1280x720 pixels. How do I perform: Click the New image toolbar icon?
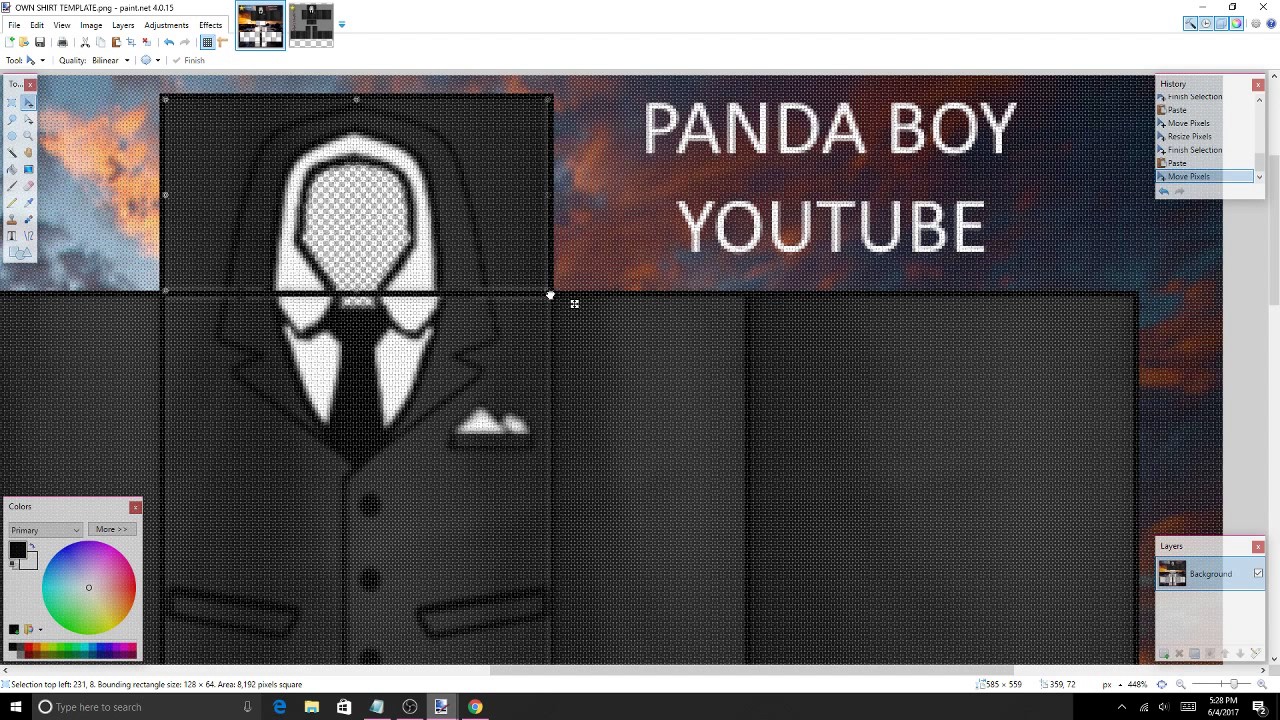pyautogui.click(x=10, y=42)
